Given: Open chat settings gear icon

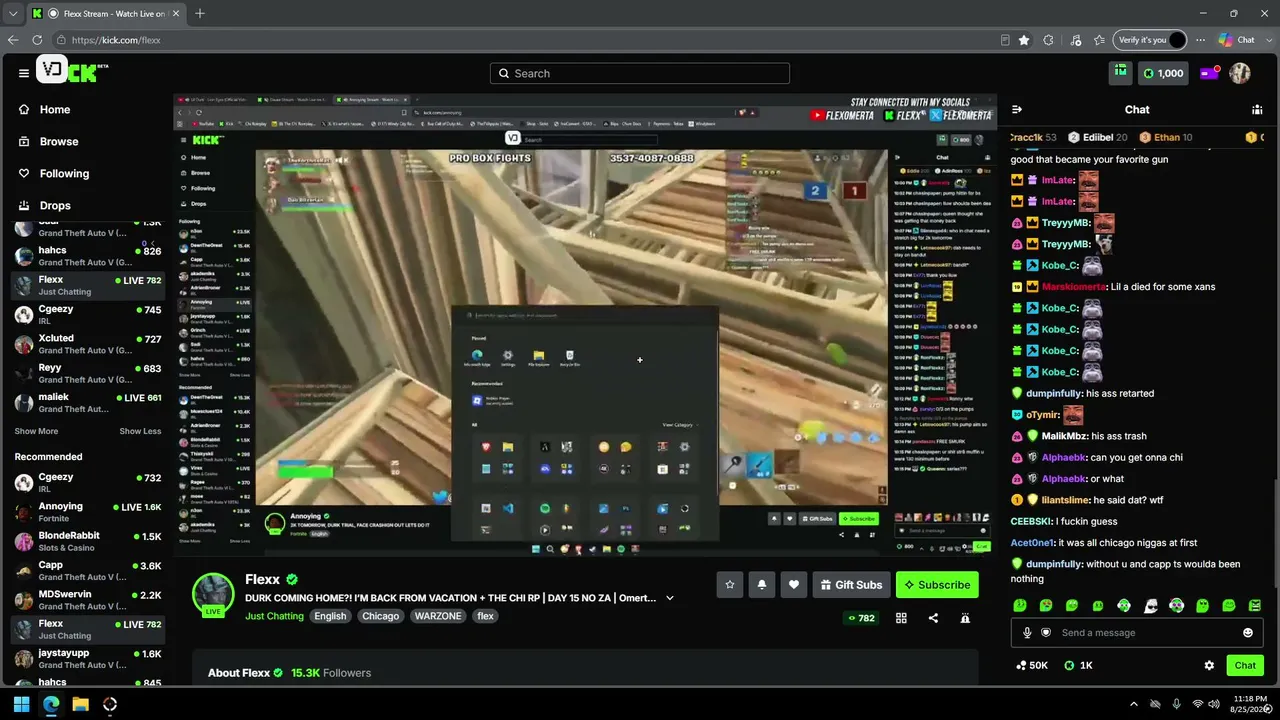Looking at the screenshot, I should 1209,665.
